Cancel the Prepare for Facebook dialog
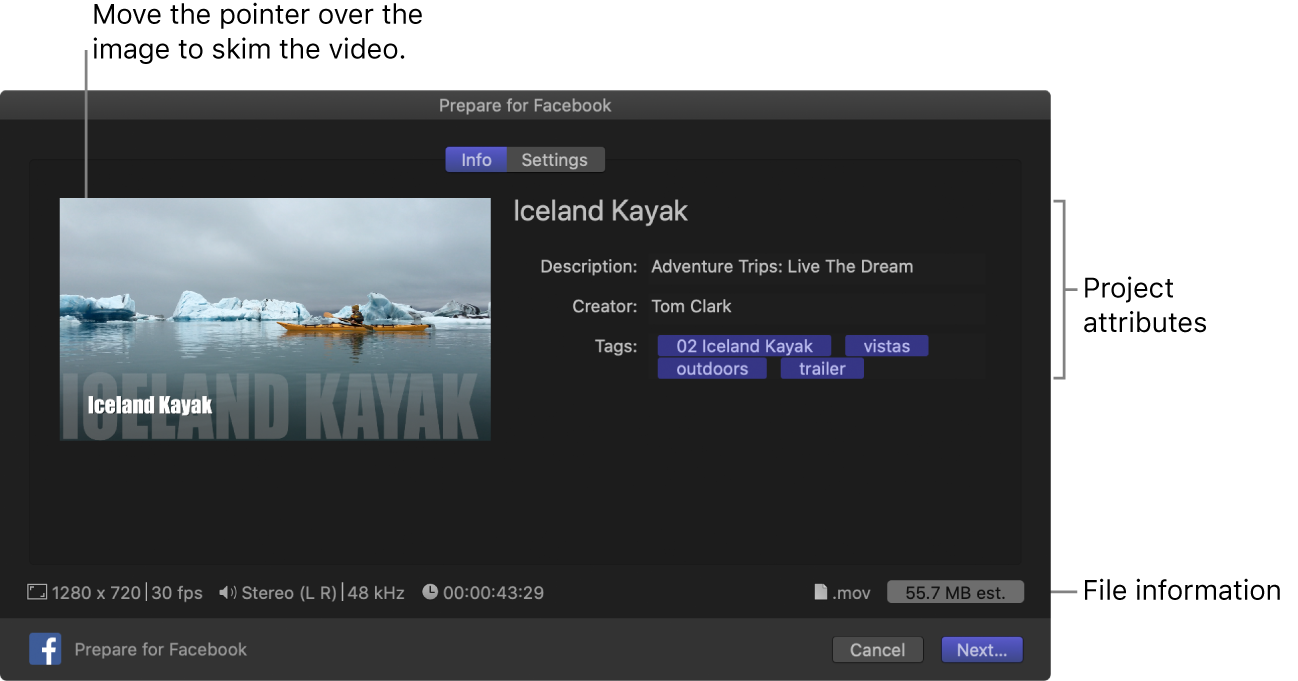 pos(877,650)
